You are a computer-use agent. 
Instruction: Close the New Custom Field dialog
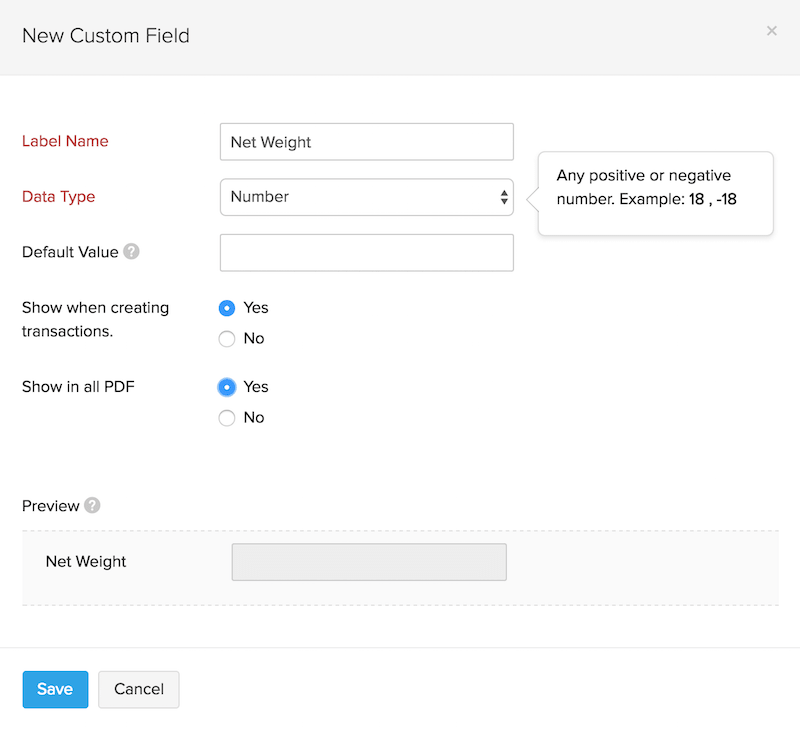click(x=771, y=31)
